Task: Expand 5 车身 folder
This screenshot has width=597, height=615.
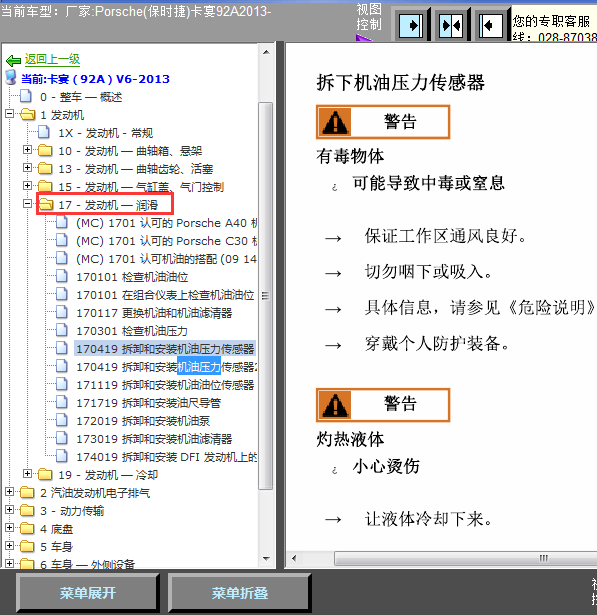Action: click(x=9, y=546)
